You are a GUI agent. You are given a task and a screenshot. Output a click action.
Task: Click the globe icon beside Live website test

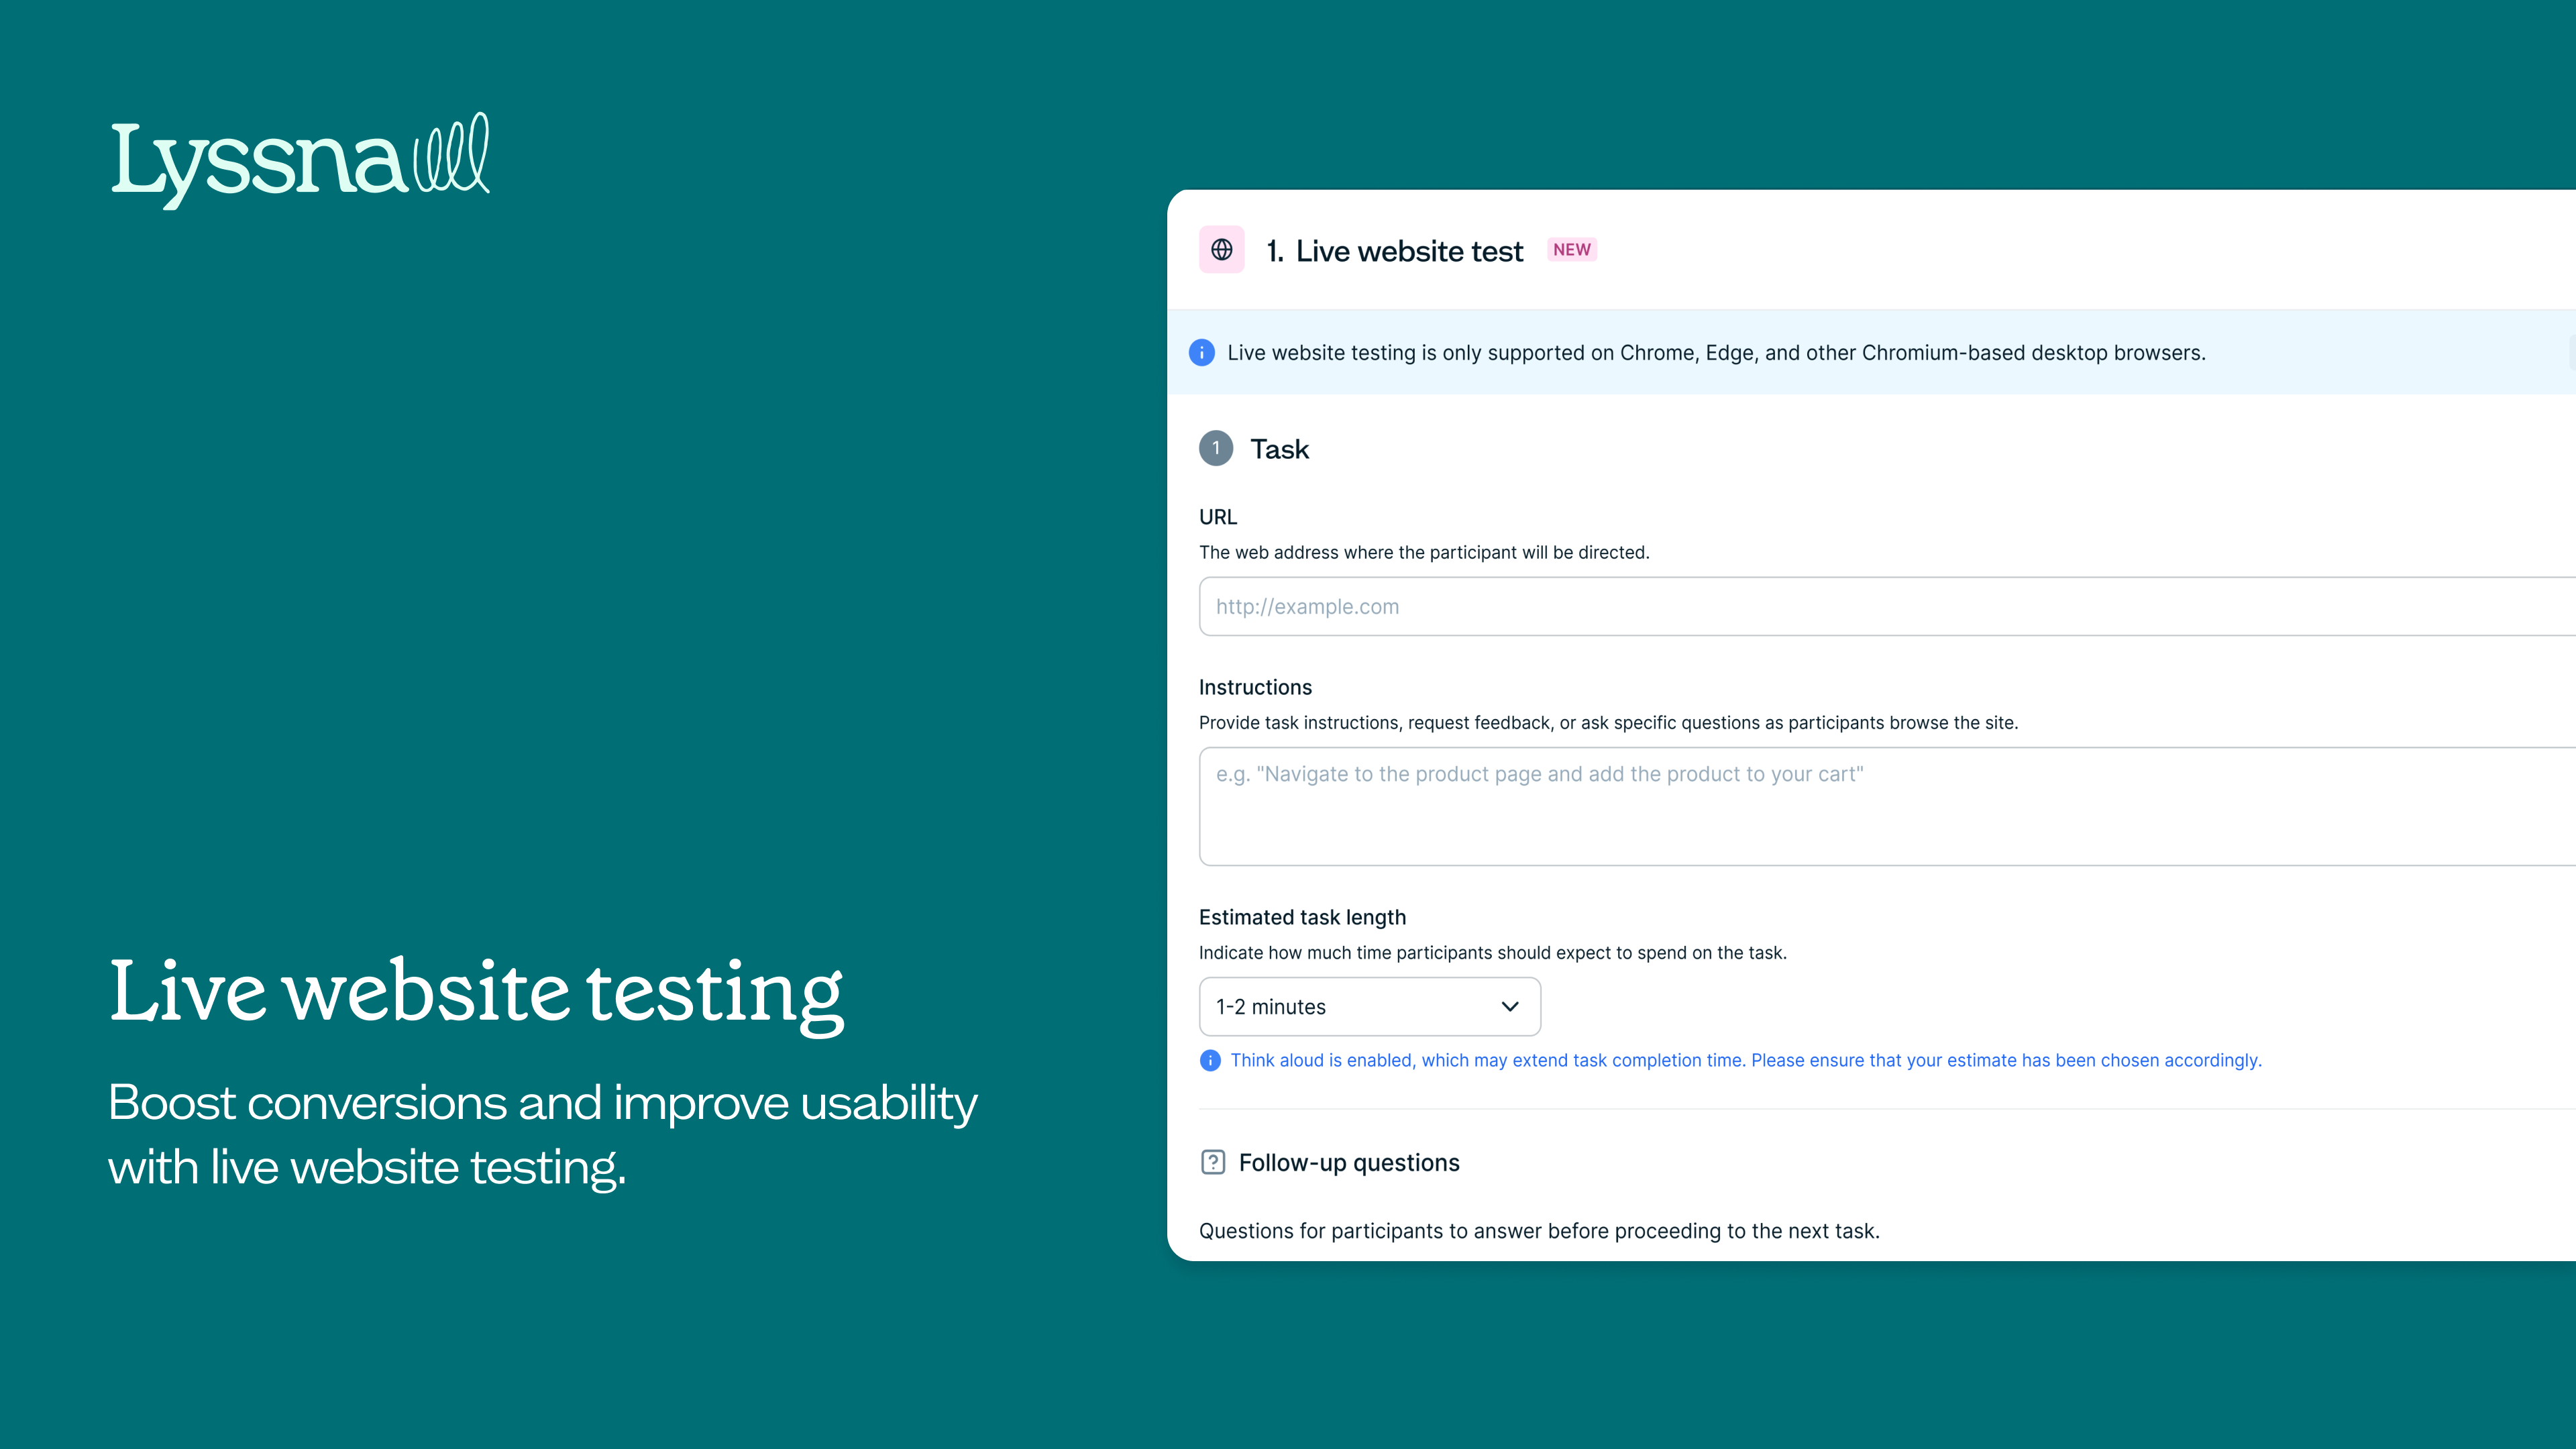click(x=1221, y=250)
